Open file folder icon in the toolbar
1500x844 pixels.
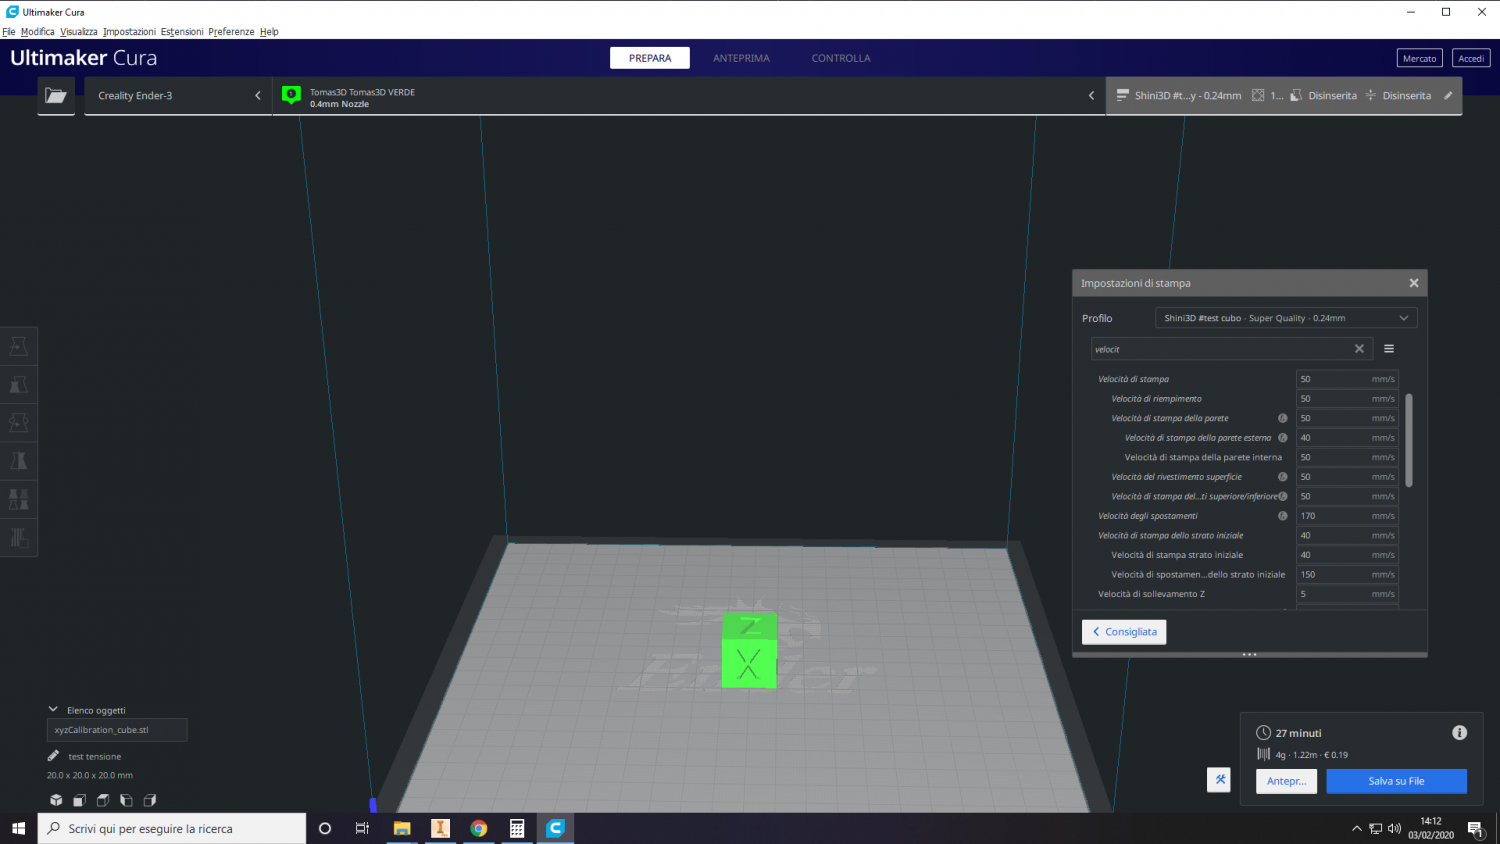[x=56, y=96]
